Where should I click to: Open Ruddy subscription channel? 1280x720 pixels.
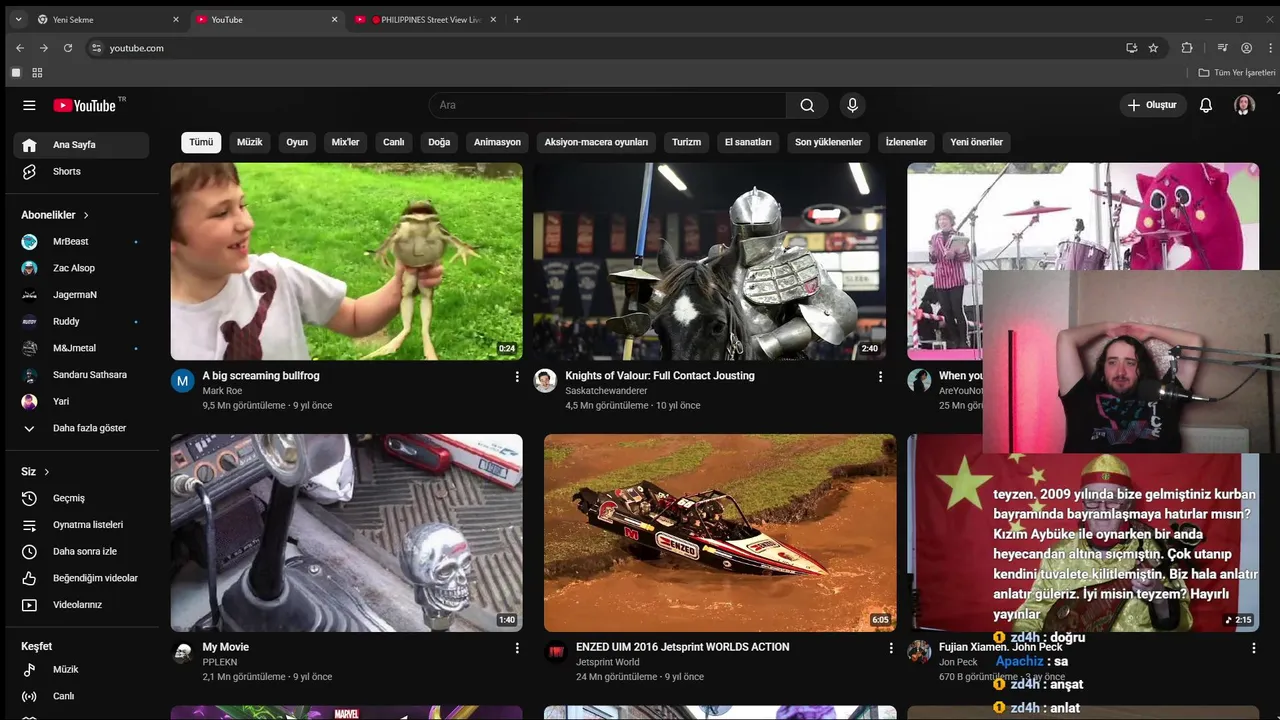coord(81,322)
